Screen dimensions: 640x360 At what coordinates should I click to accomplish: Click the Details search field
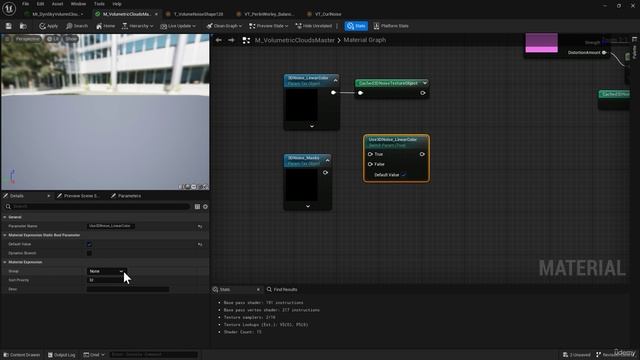click(98, 207)
